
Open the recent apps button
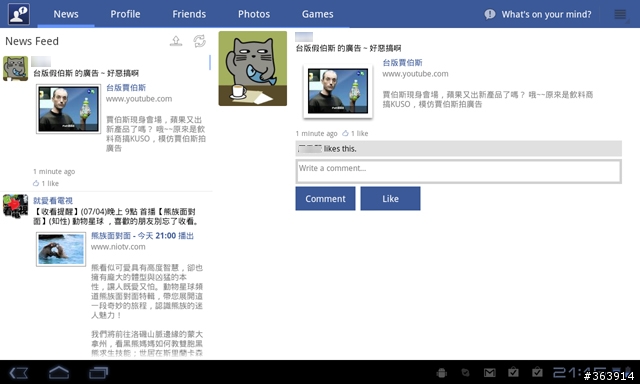pos(98,373)
